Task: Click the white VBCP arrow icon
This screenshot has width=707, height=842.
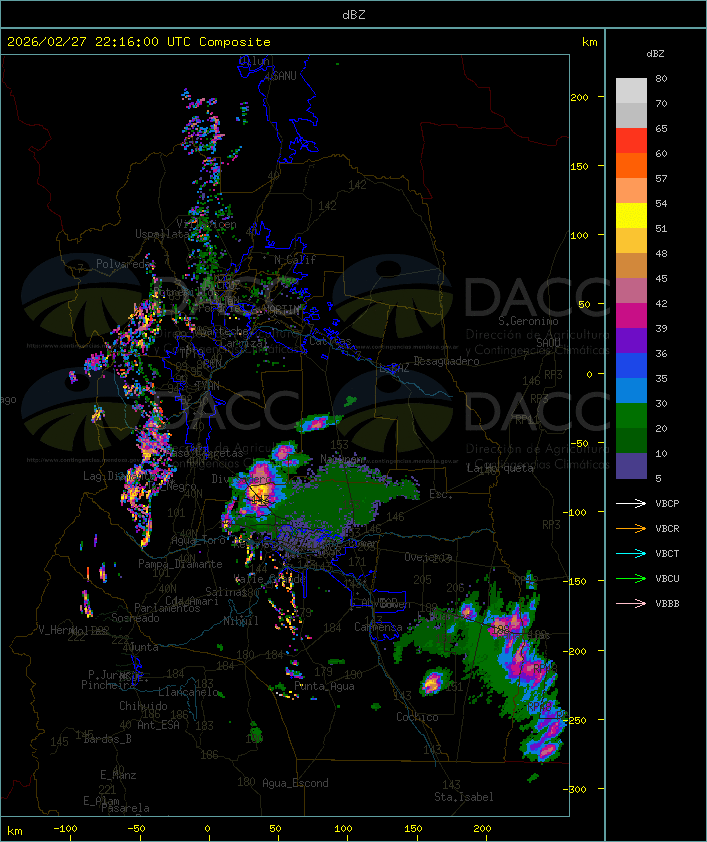Action: pyautogui.click(x=631, y=503)
